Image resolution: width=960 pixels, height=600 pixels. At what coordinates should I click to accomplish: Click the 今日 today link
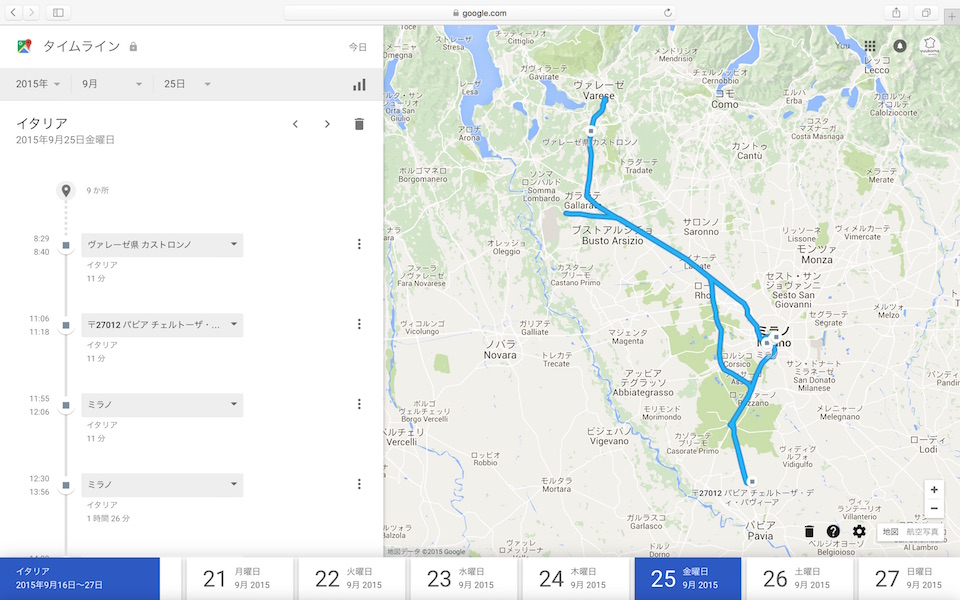click(x=357, y=47)
